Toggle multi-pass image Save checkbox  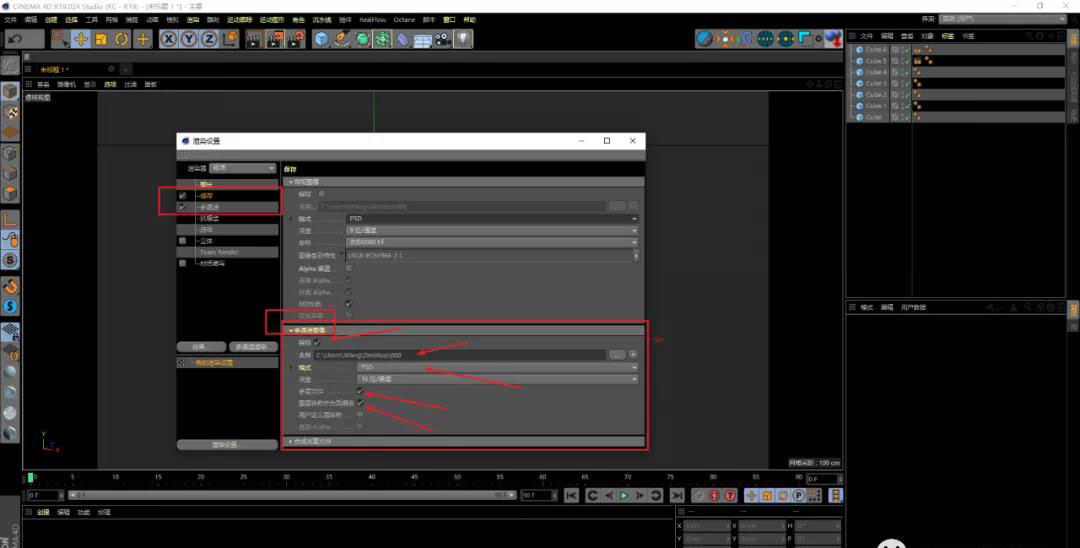pos(318,342)
